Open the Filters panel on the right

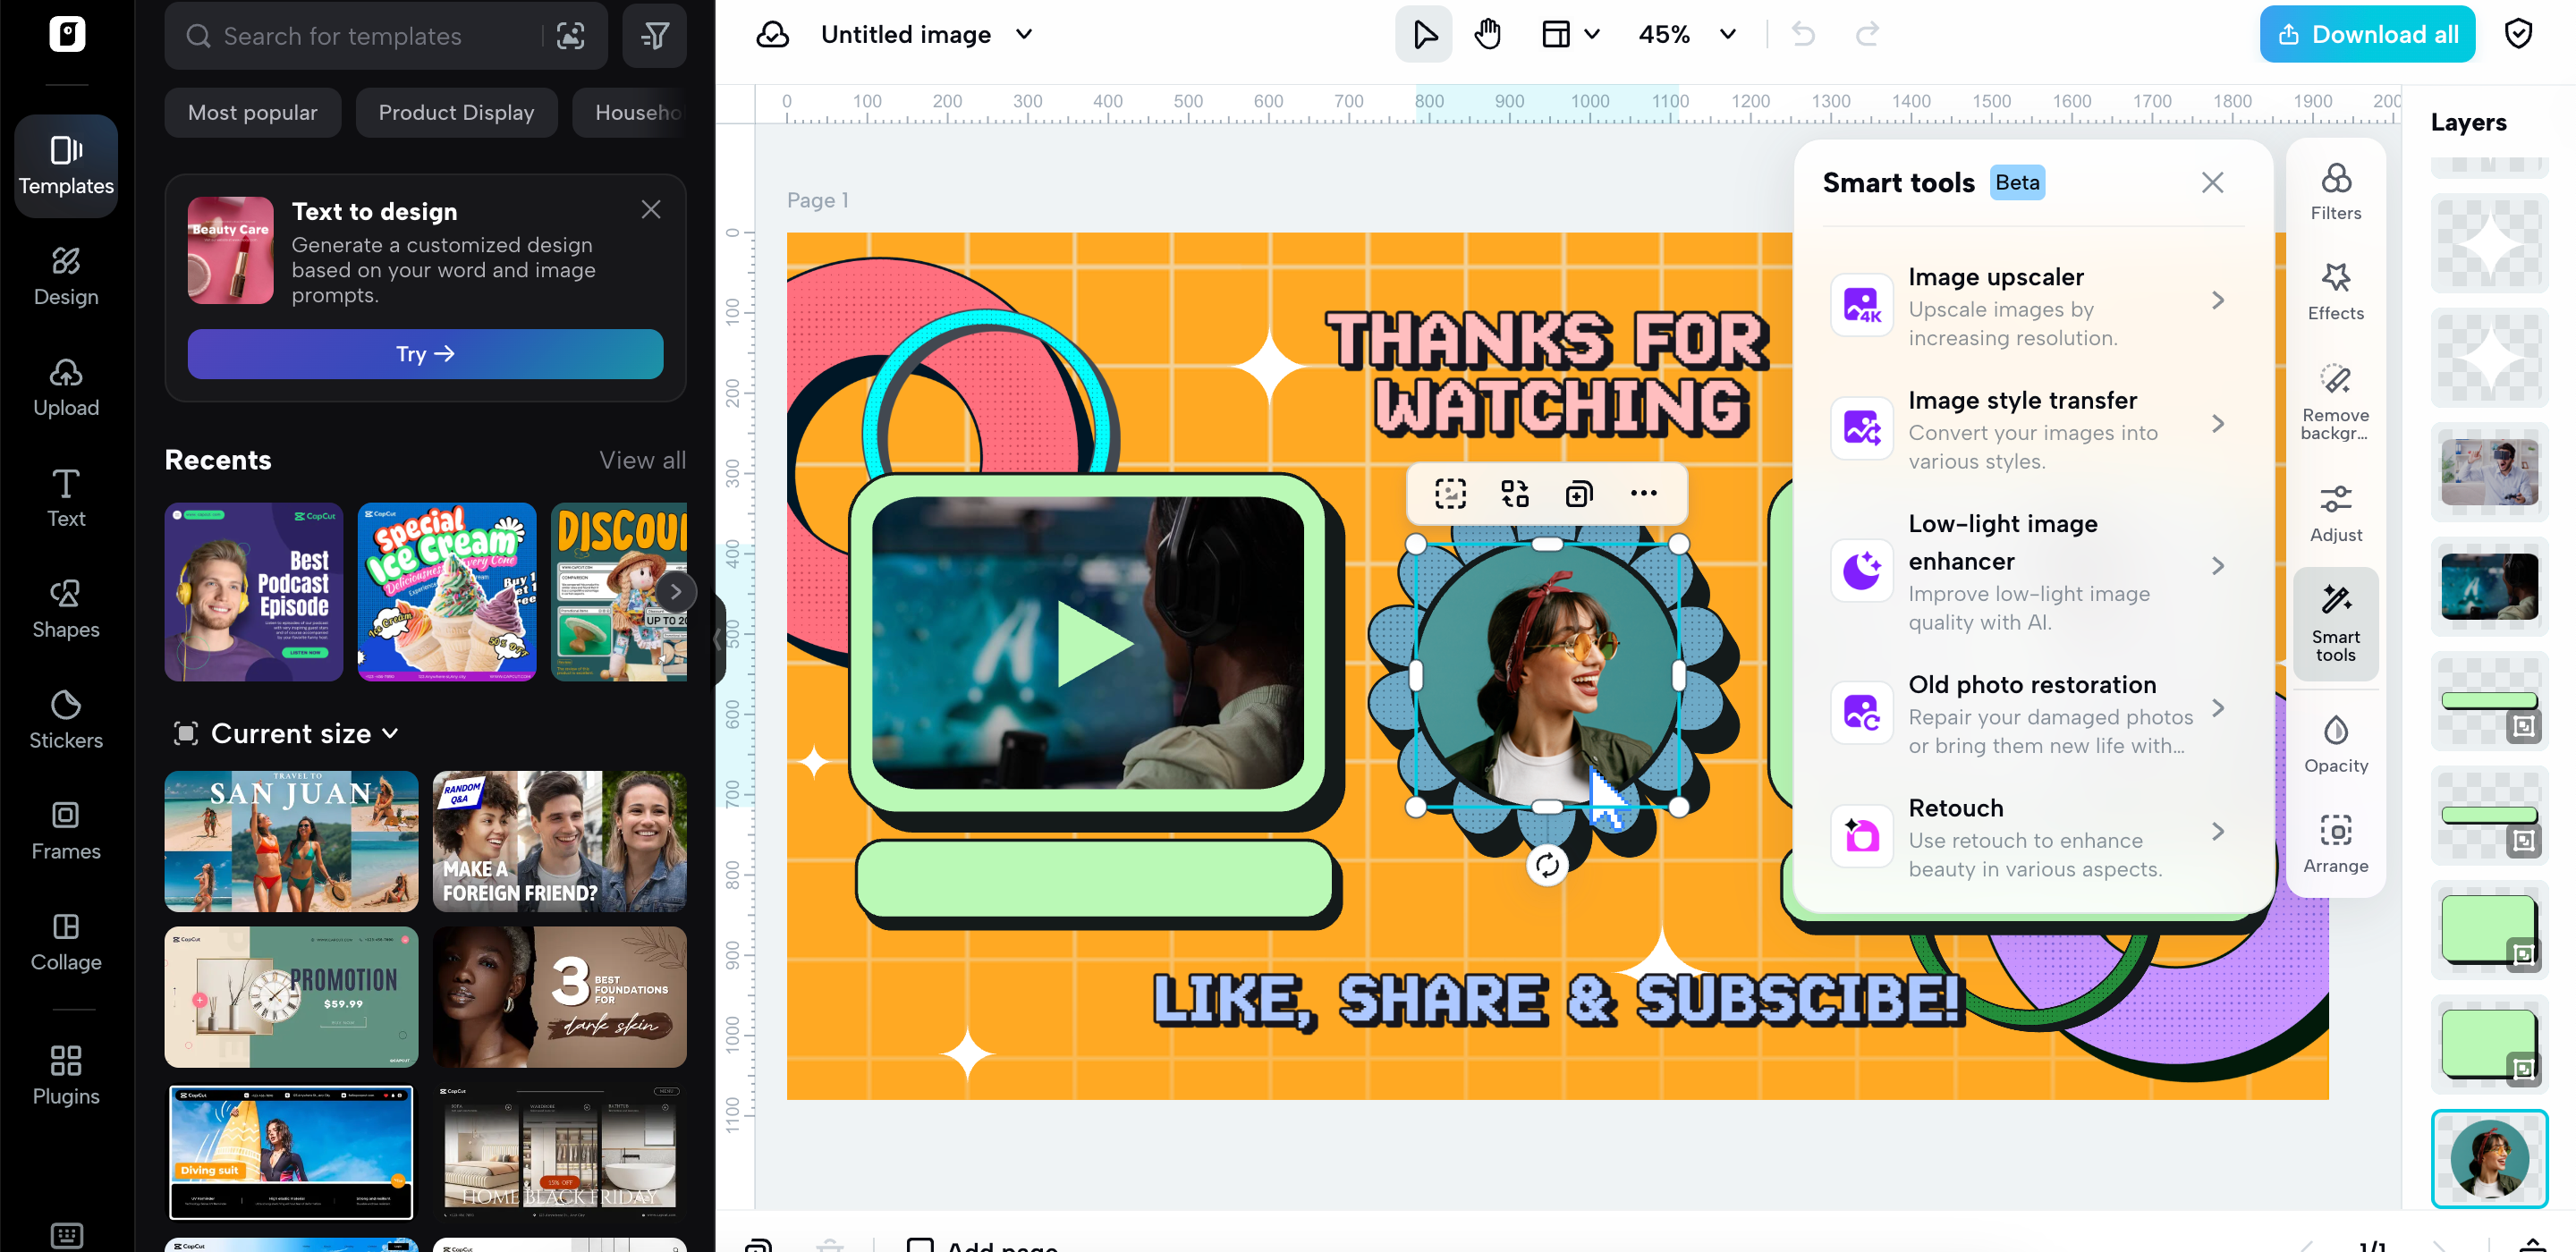[2336, 191]
